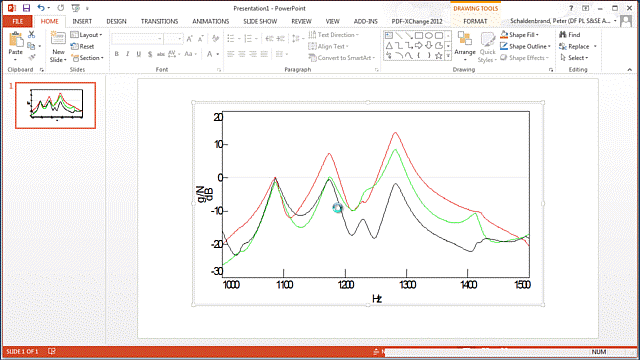This screenshot has width=640, height=360.
Task: Click the Redo/Repeat icon
Action: [x=60, y=8]
